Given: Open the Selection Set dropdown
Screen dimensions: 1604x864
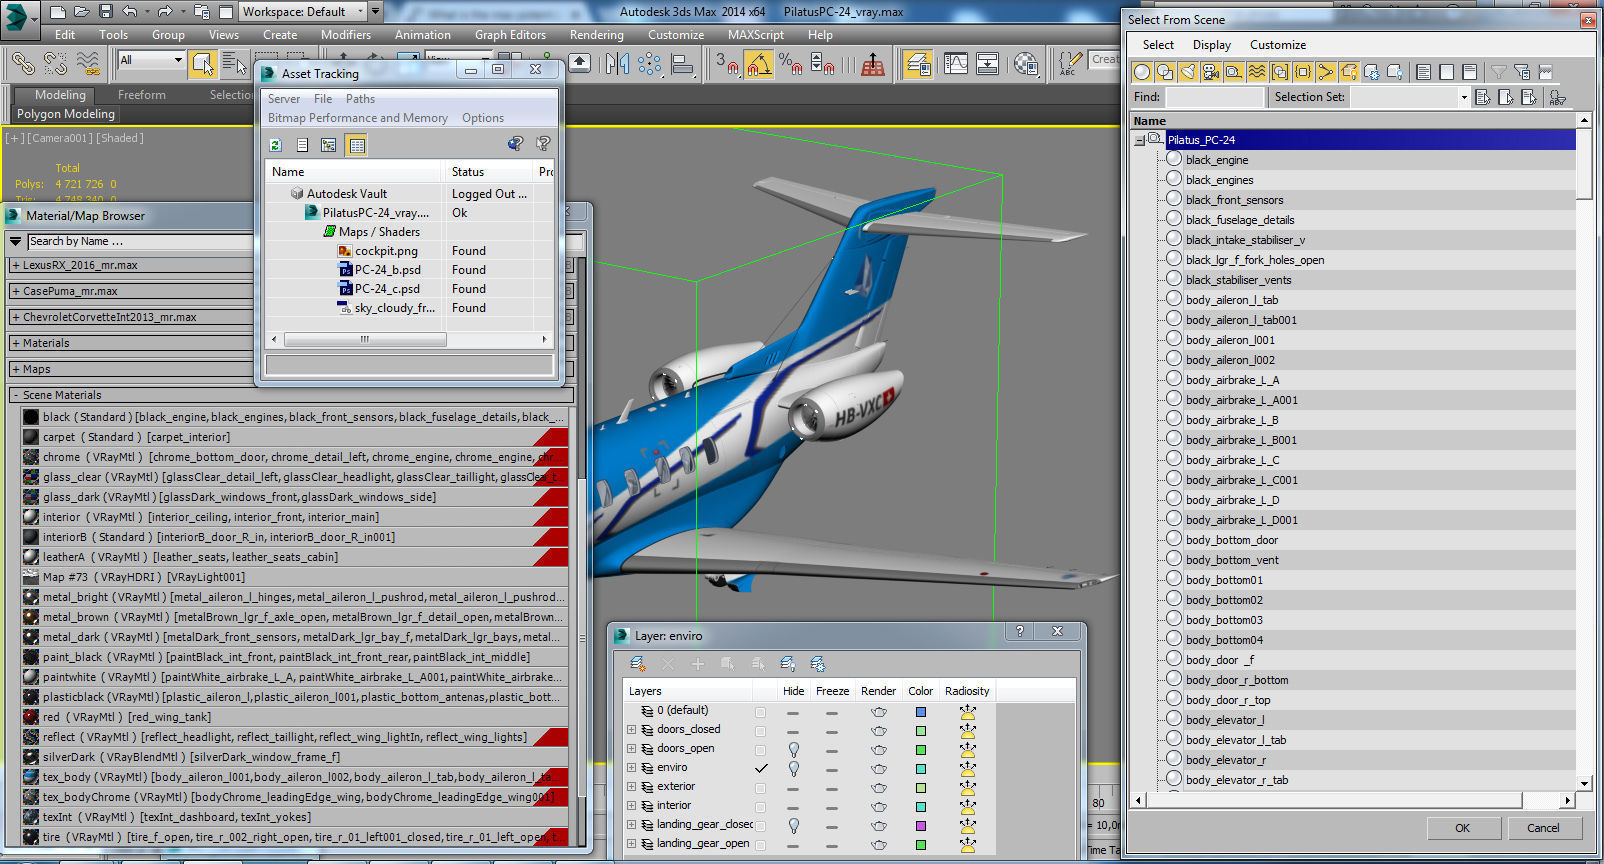Looking at the screenshot, I should pyautogui.click(x=1464, y=97).
